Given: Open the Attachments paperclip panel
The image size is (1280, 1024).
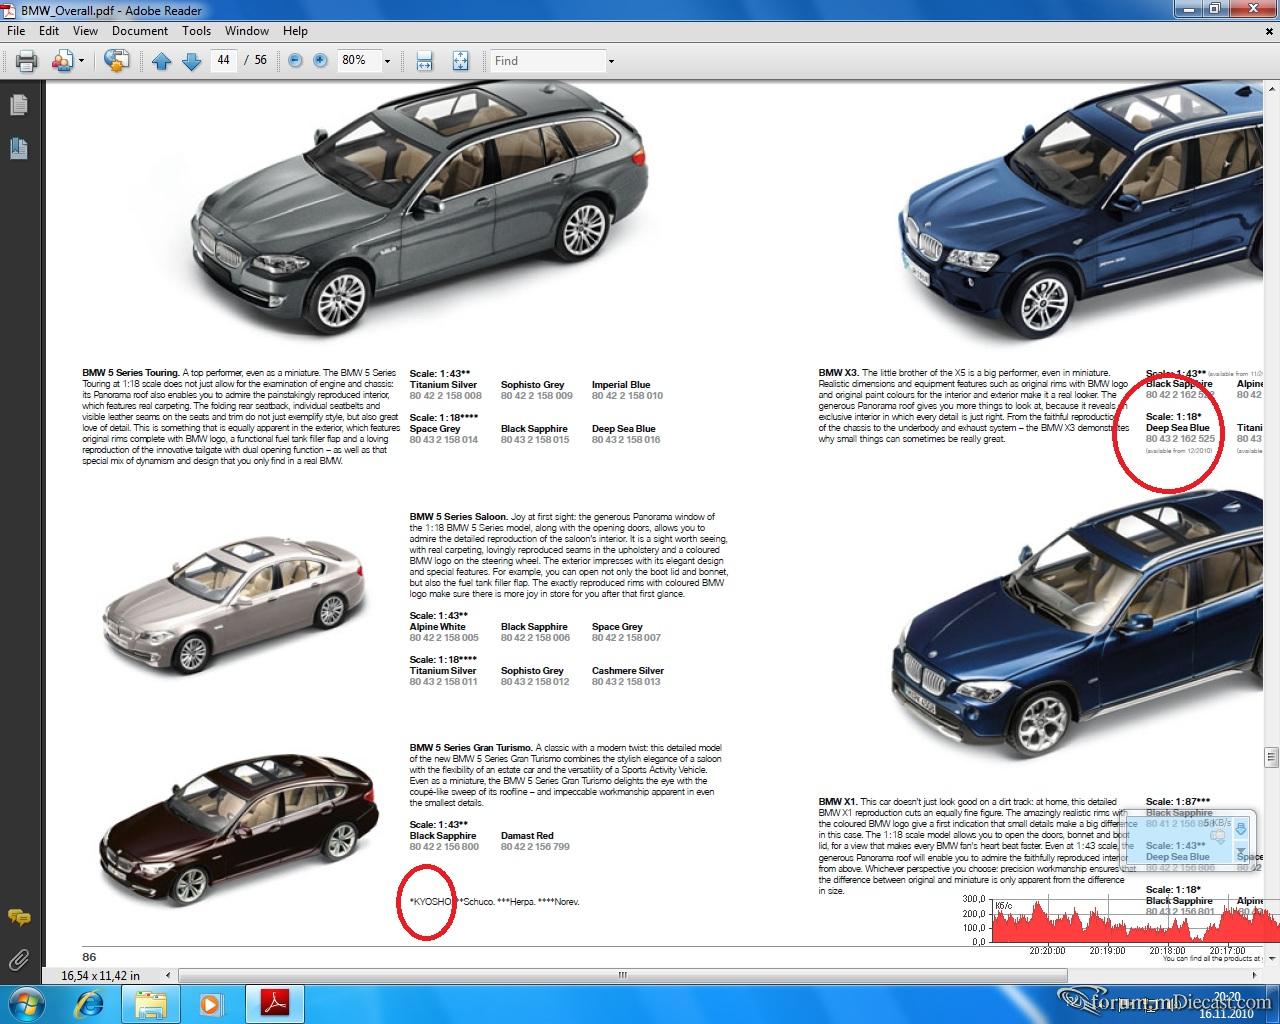Looking at the screenshot, I should (19, 961).
